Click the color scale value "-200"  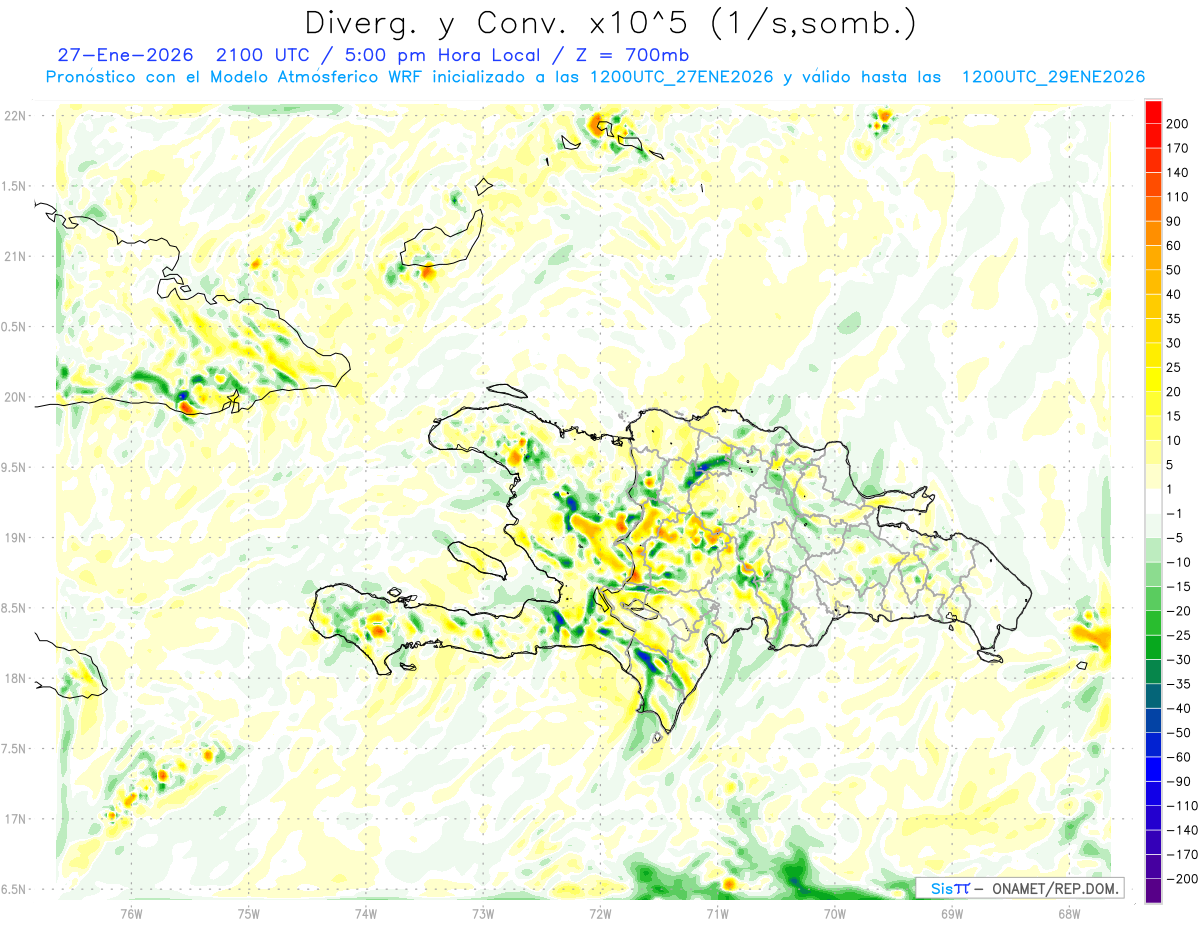tap(1182, 879)
